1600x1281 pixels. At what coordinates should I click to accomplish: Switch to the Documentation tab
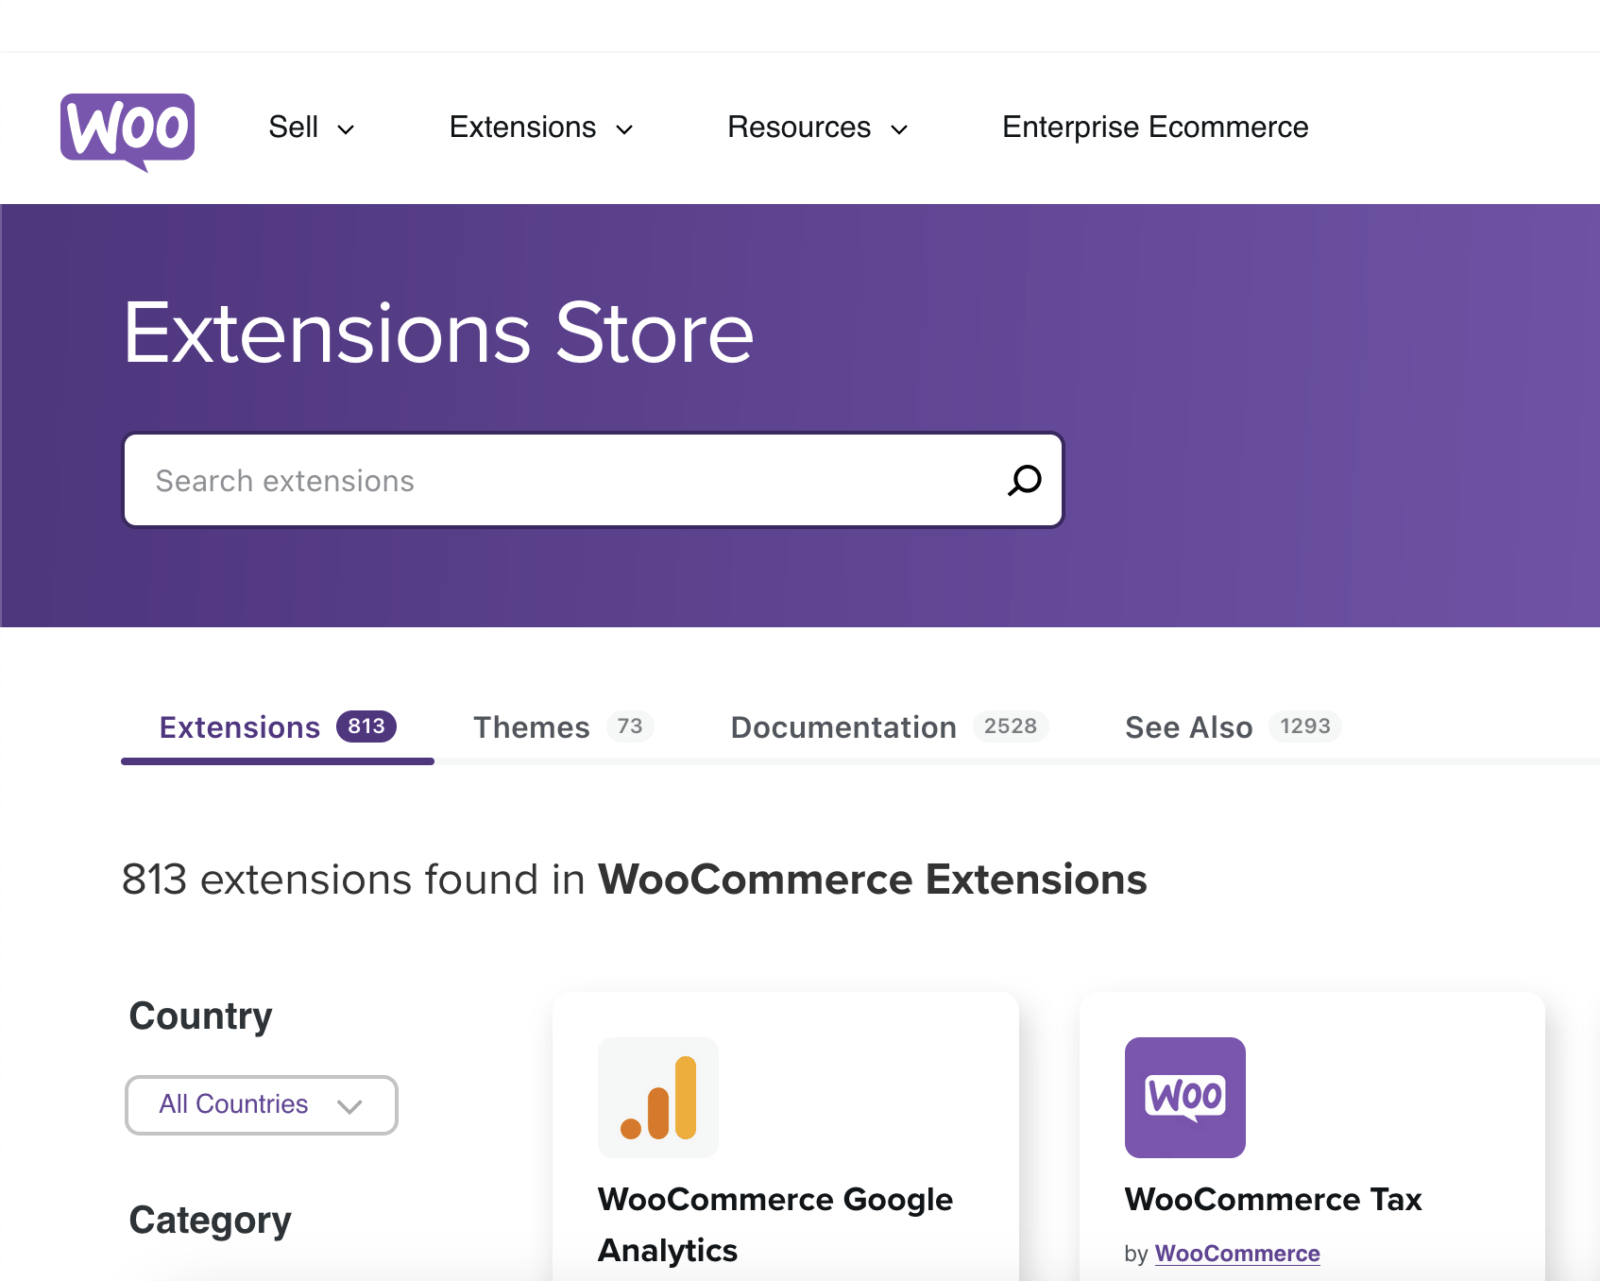tap(889, 727)
